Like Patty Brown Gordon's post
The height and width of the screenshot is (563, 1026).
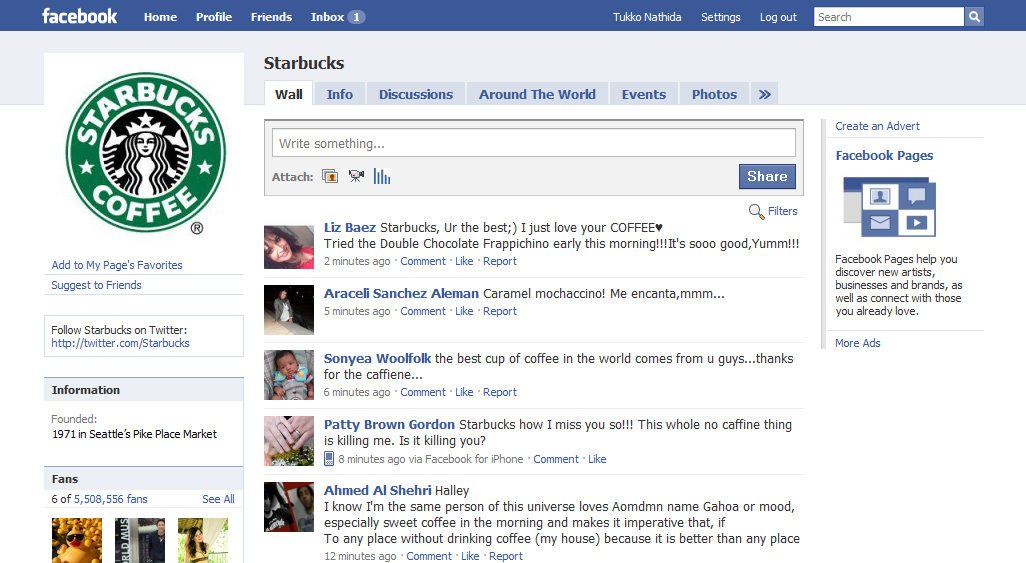pyautogui.click(x=597, y=460)
